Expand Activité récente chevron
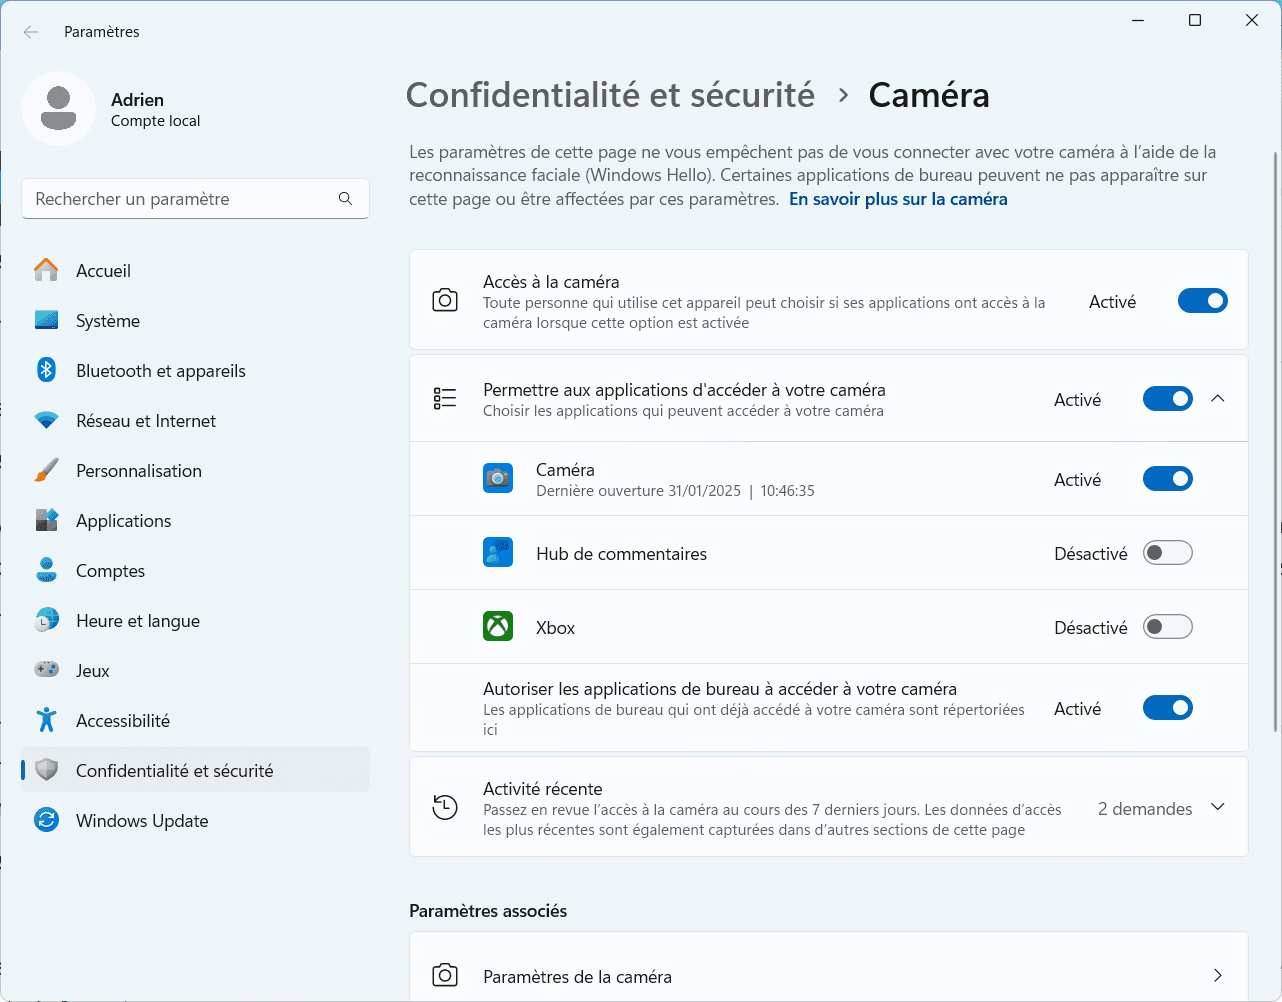The image size is (1282, 1002). pyautogui.click(x=1218, y=807)
